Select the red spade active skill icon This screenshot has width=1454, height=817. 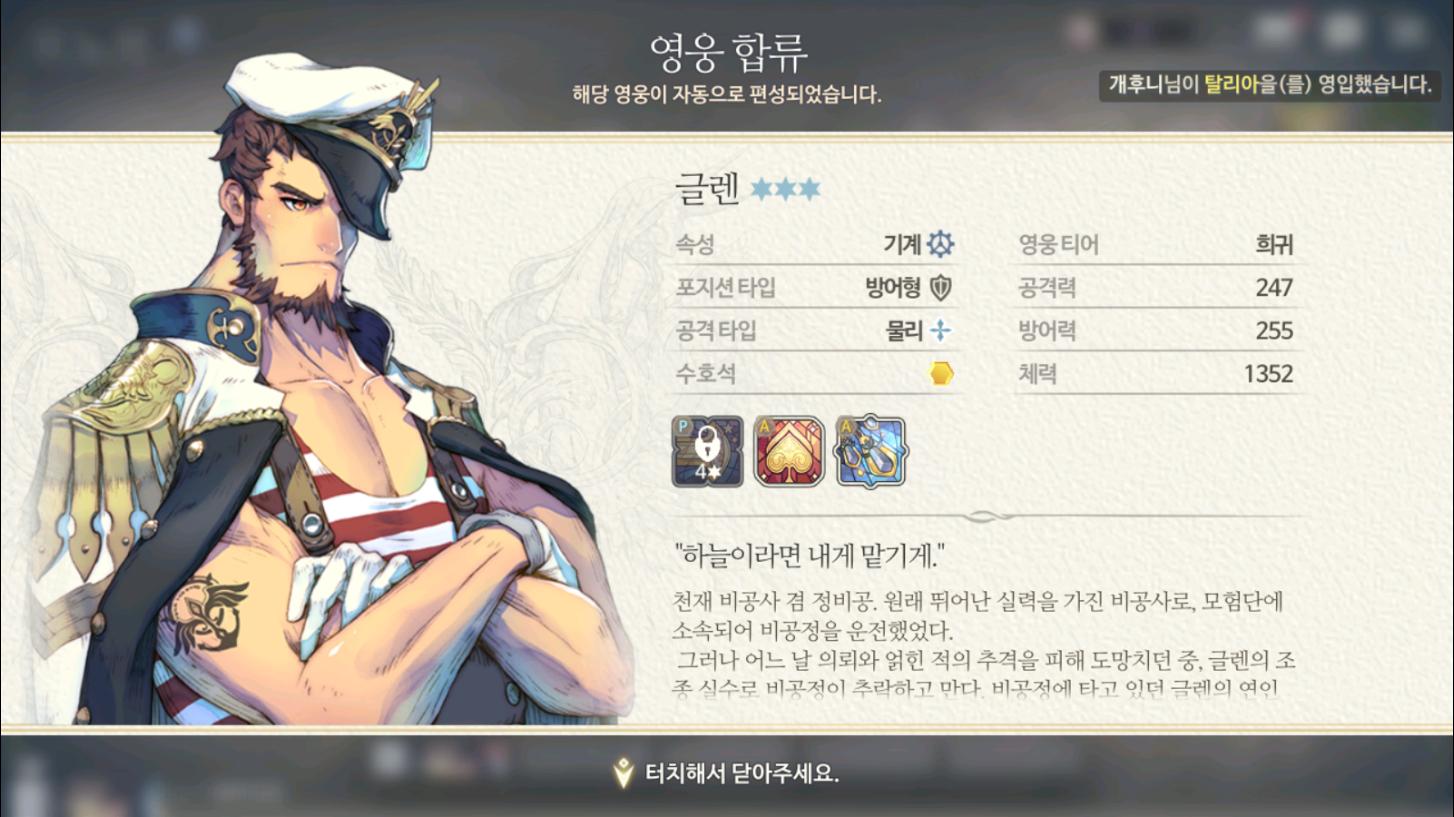tap(789, 451)
